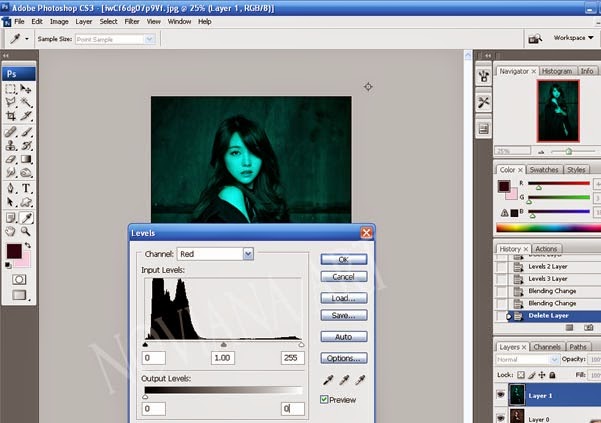The image size is (601, 423).
Task: Hide Layer 0 with its eye icon
Action: (501, 417)
